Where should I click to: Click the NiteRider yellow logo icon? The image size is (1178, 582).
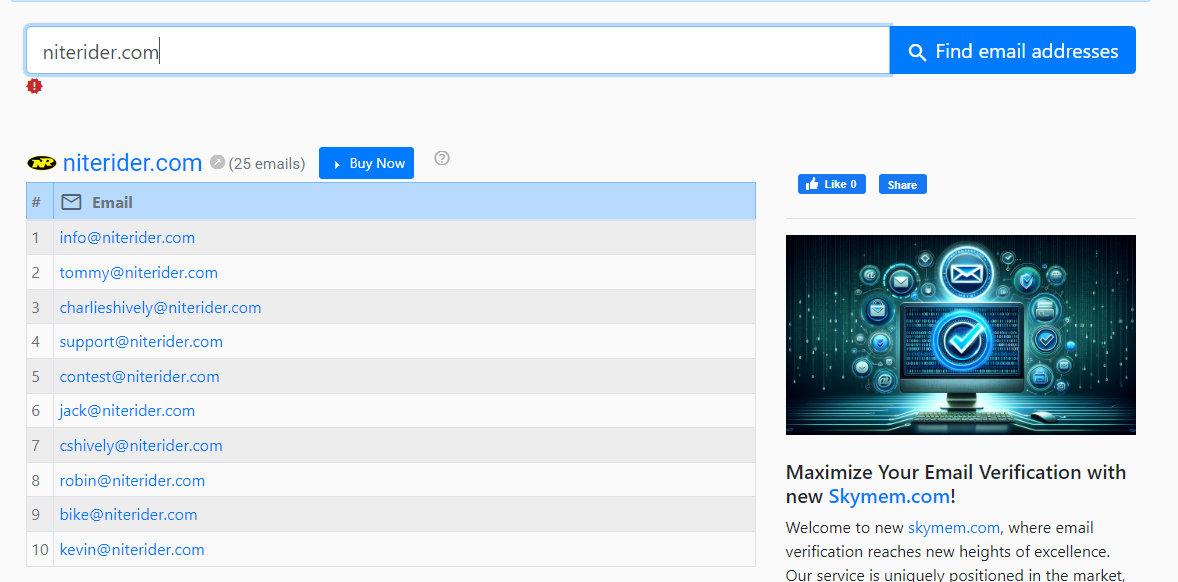click(x=41, y=163)
